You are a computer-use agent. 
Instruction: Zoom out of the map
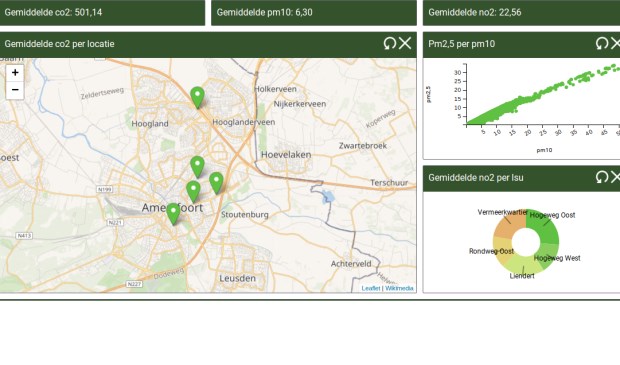pos(15,90)
